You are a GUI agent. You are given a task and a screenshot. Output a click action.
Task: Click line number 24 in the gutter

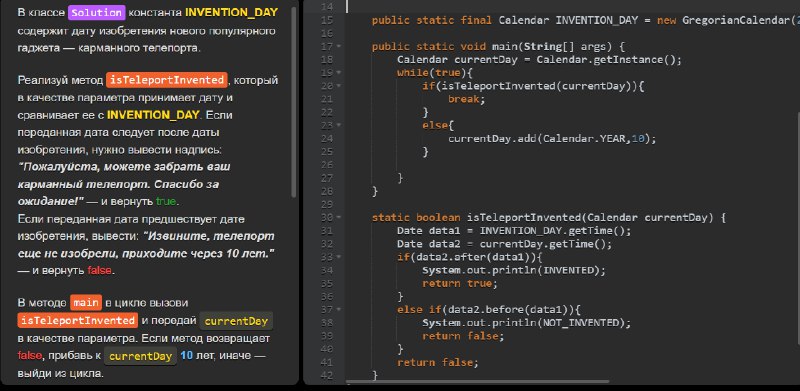point(327,138)
